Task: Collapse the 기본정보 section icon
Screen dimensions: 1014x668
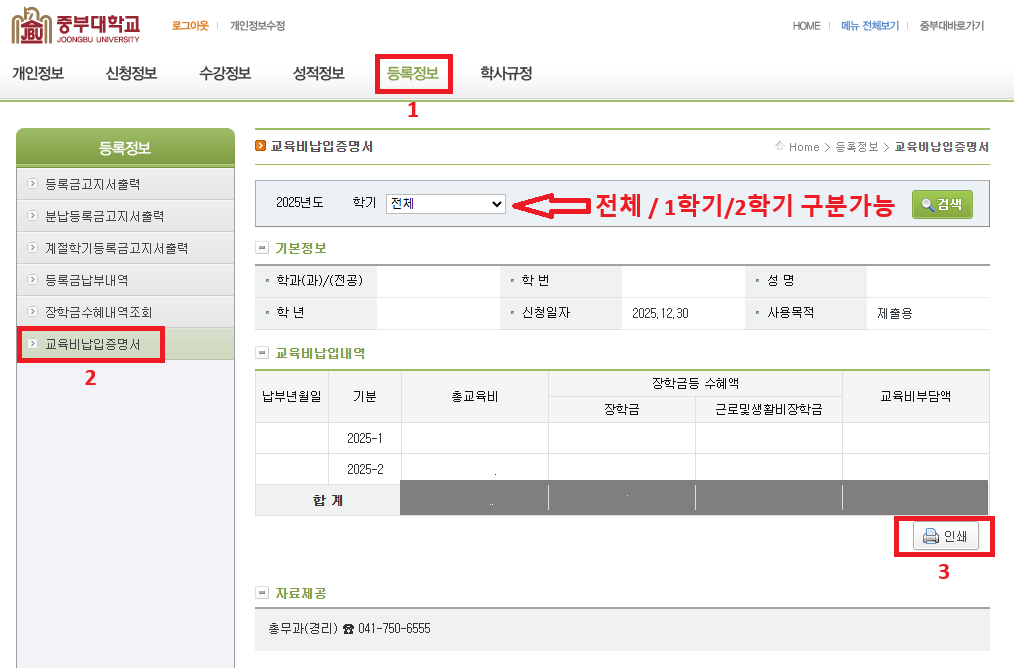Action: [x=262, y=248]
